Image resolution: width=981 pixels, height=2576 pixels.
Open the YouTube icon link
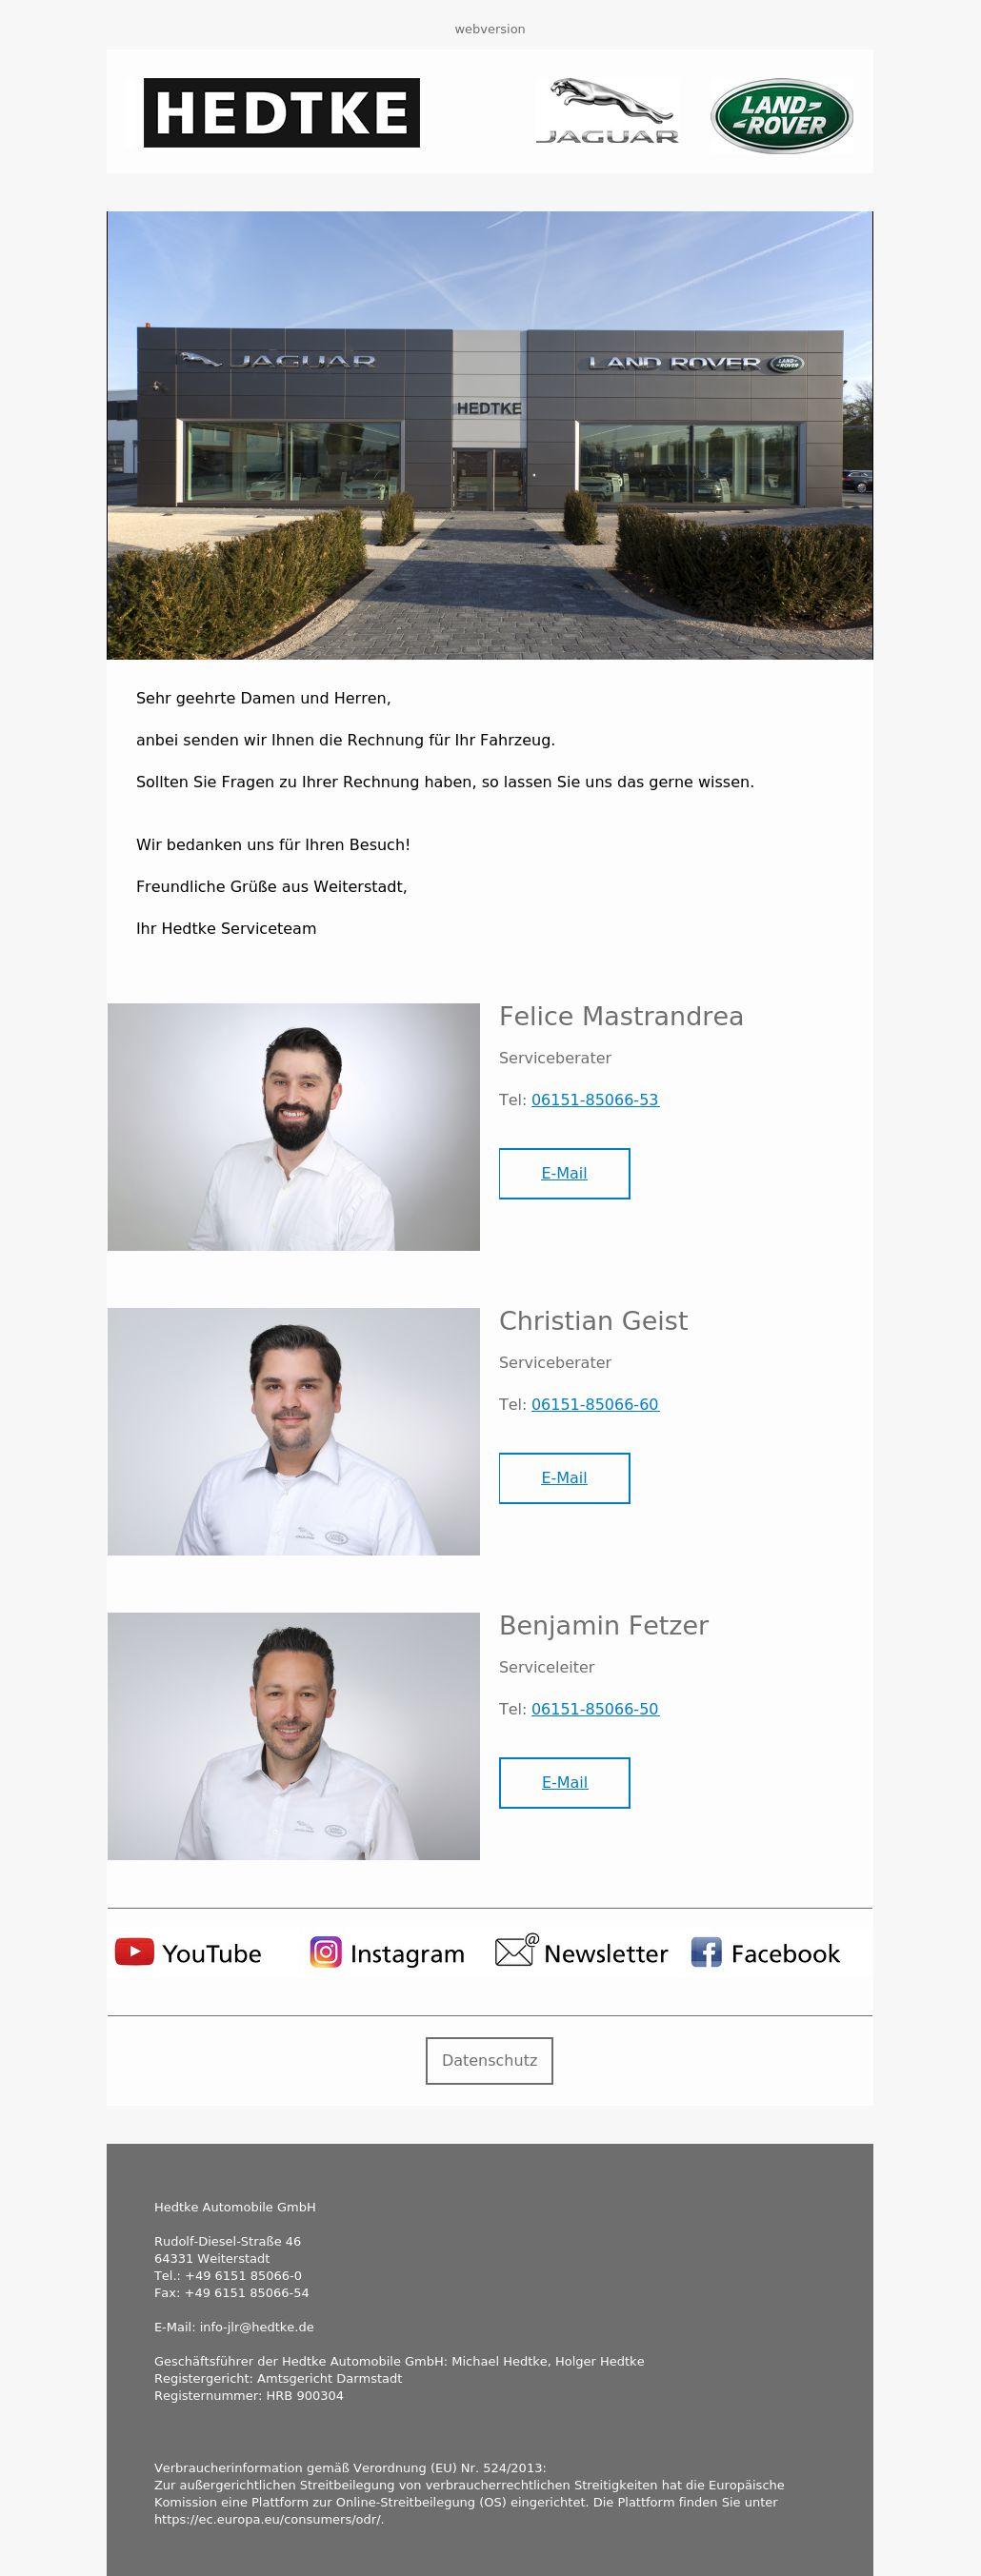point(188,1952)
